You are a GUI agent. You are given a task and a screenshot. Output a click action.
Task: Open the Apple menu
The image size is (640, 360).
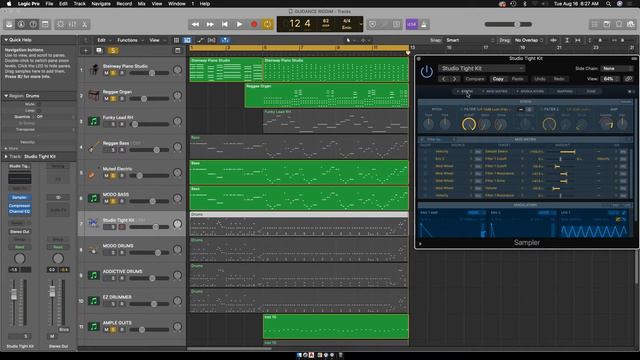(x=9, y=4)
